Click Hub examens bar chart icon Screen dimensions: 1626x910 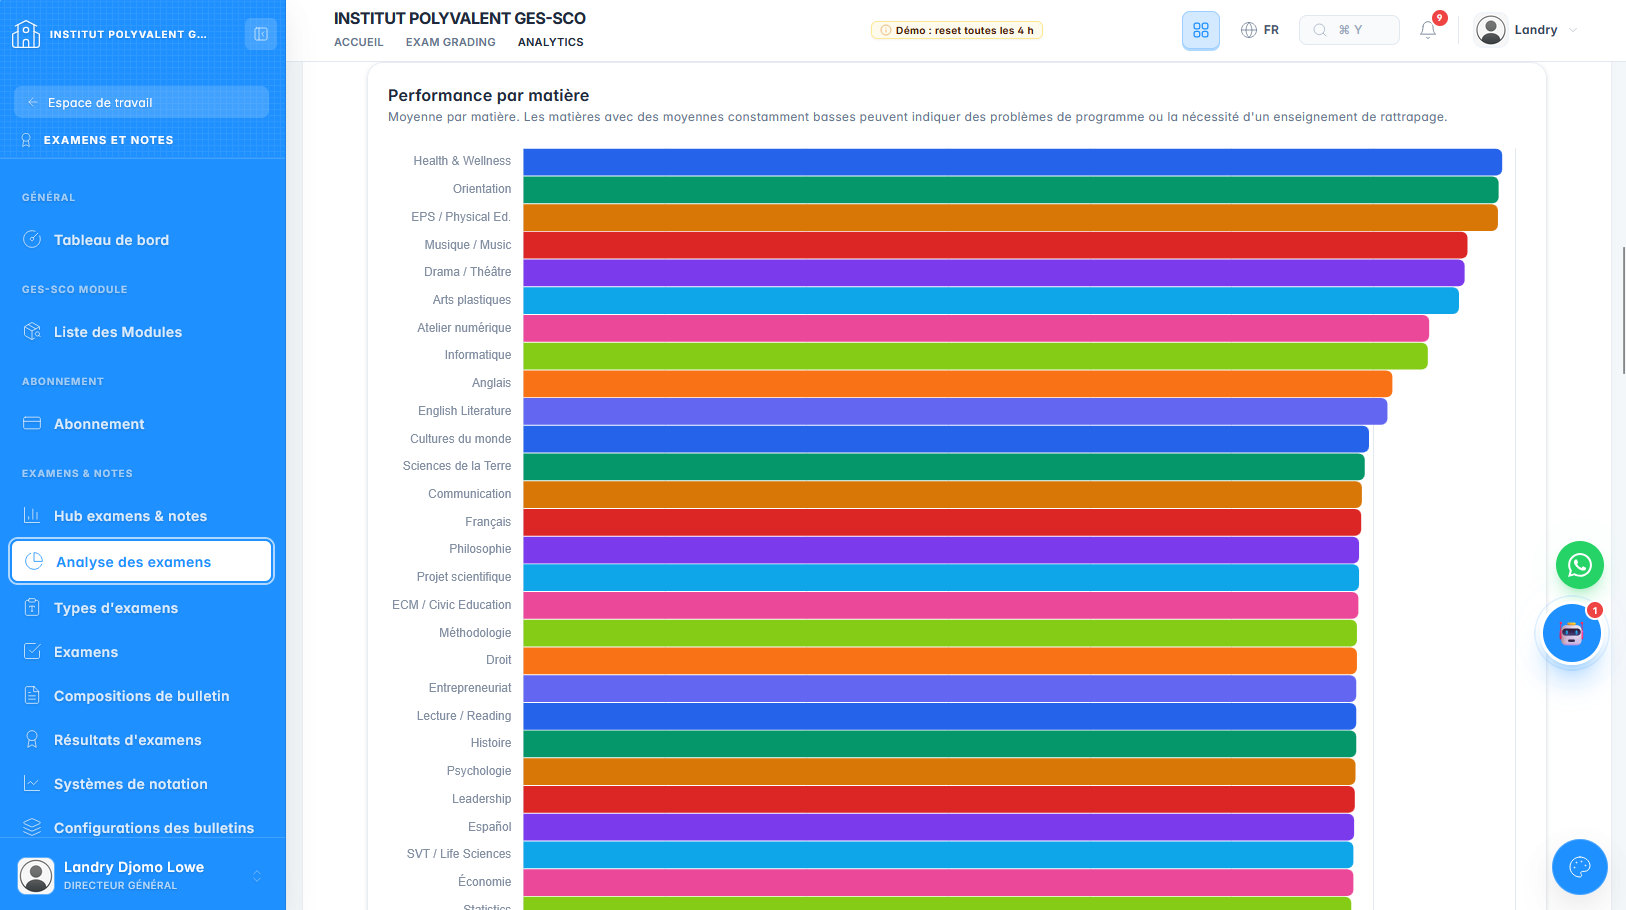pyautogui.click(x=32, y=515)
